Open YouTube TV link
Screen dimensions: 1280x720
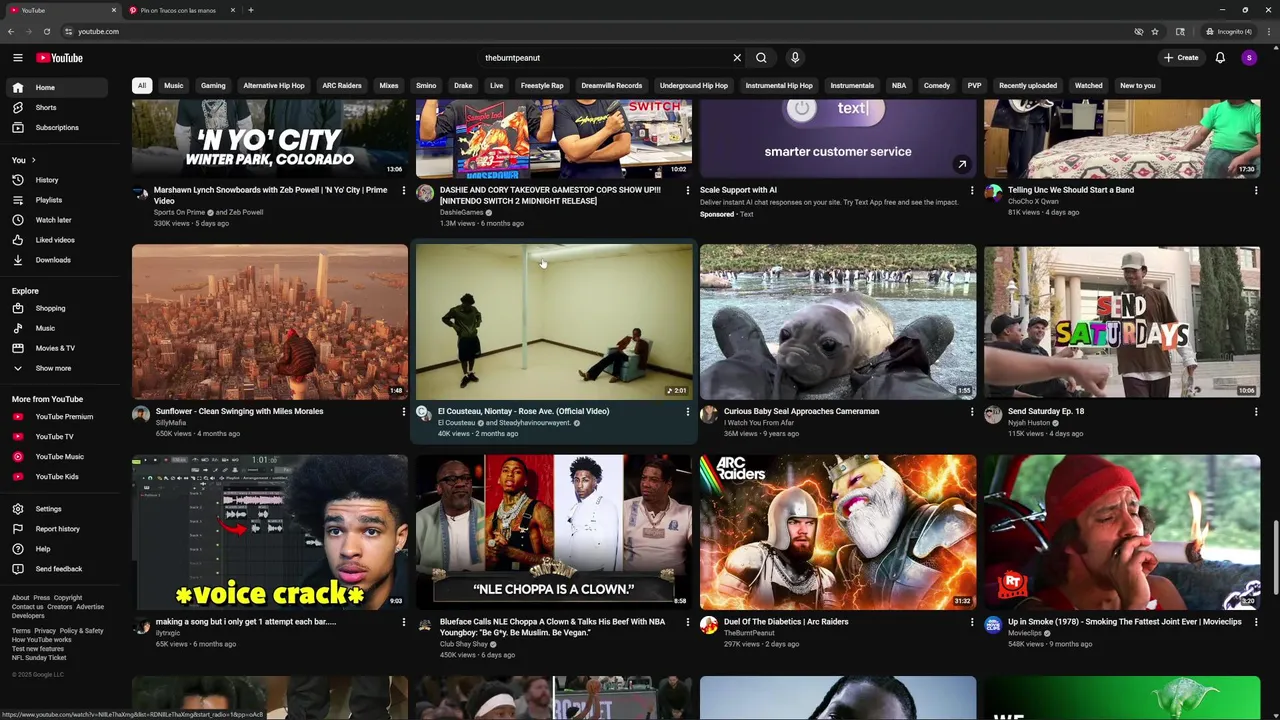[59, 437]
